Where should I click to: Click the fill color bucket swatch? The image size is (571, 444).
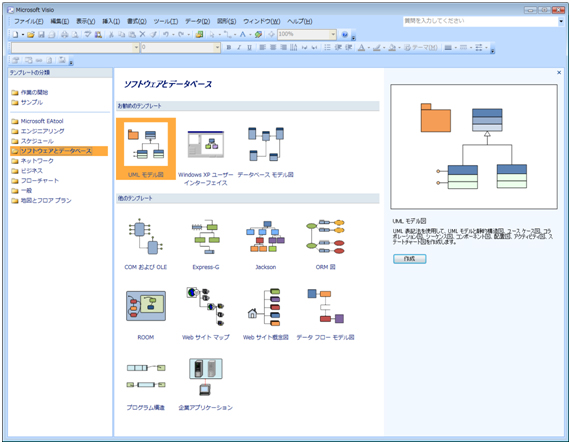point(392,48)
